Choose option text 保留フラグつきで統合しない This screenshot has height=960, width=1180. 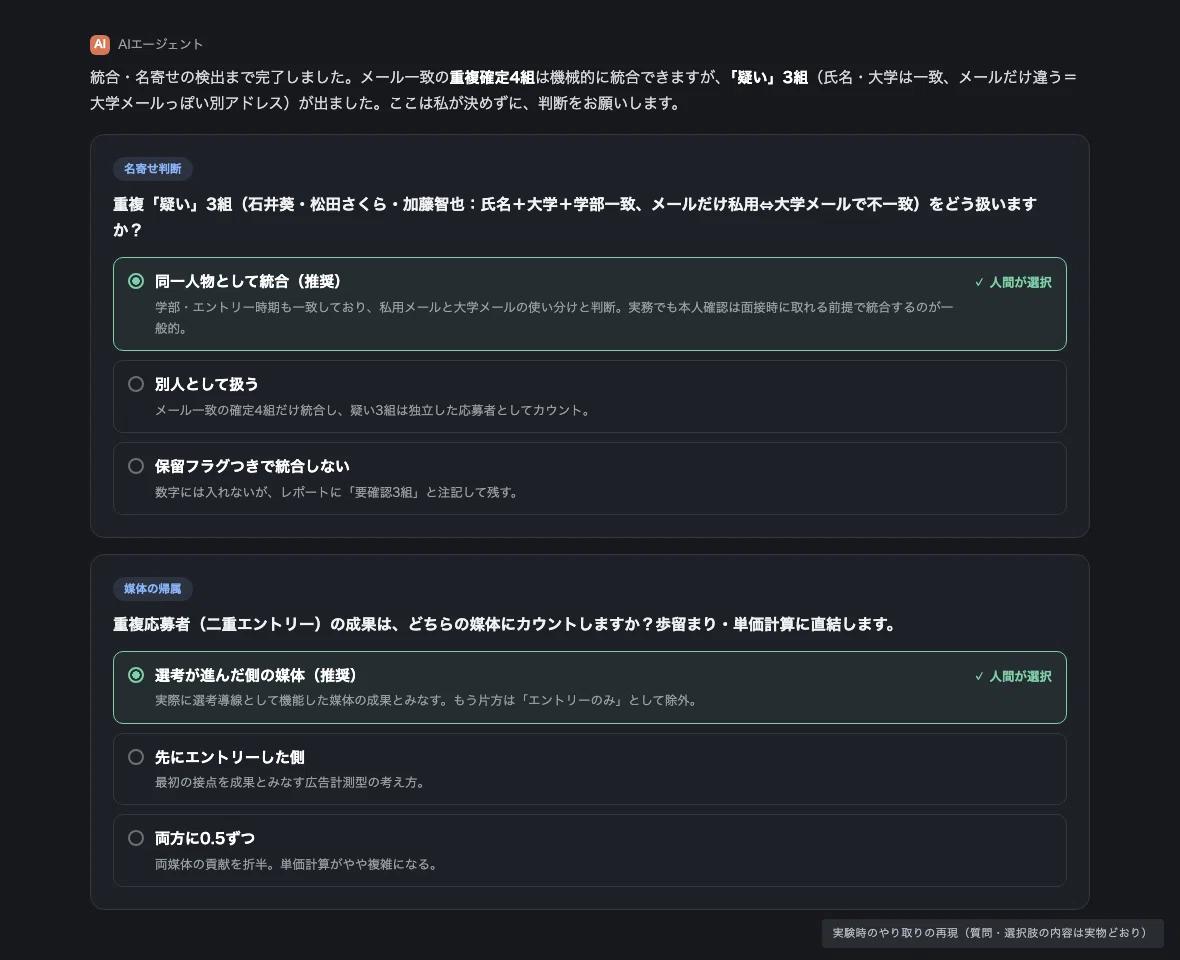click(252, 466)
